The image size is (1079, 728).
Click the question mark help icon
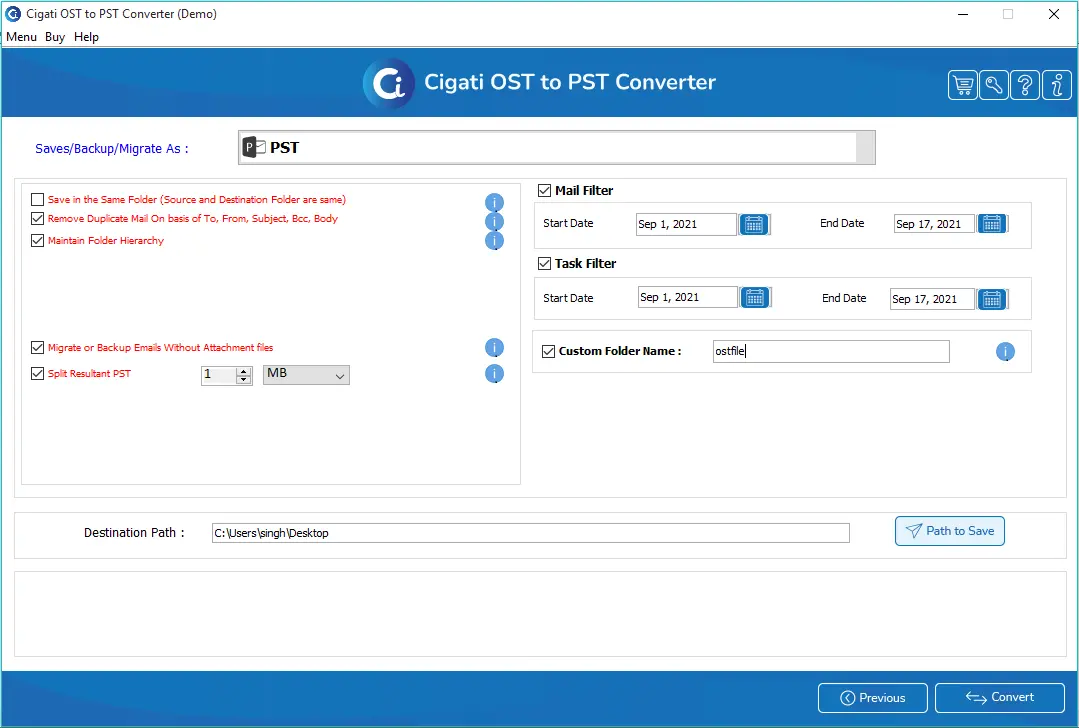pos(1025,85)
